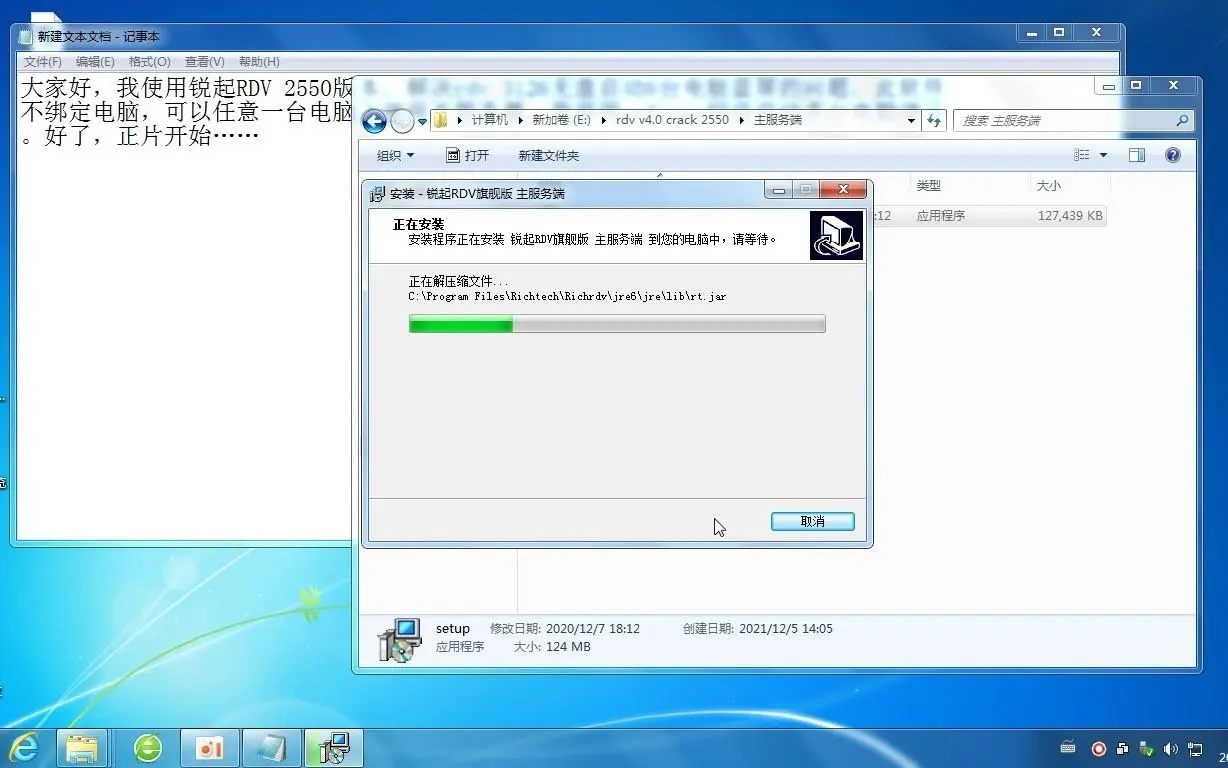This screenshot has height=768, width=1228.
Task: Switch to the setup installer taskbar icon
Action: pos(333,747)
